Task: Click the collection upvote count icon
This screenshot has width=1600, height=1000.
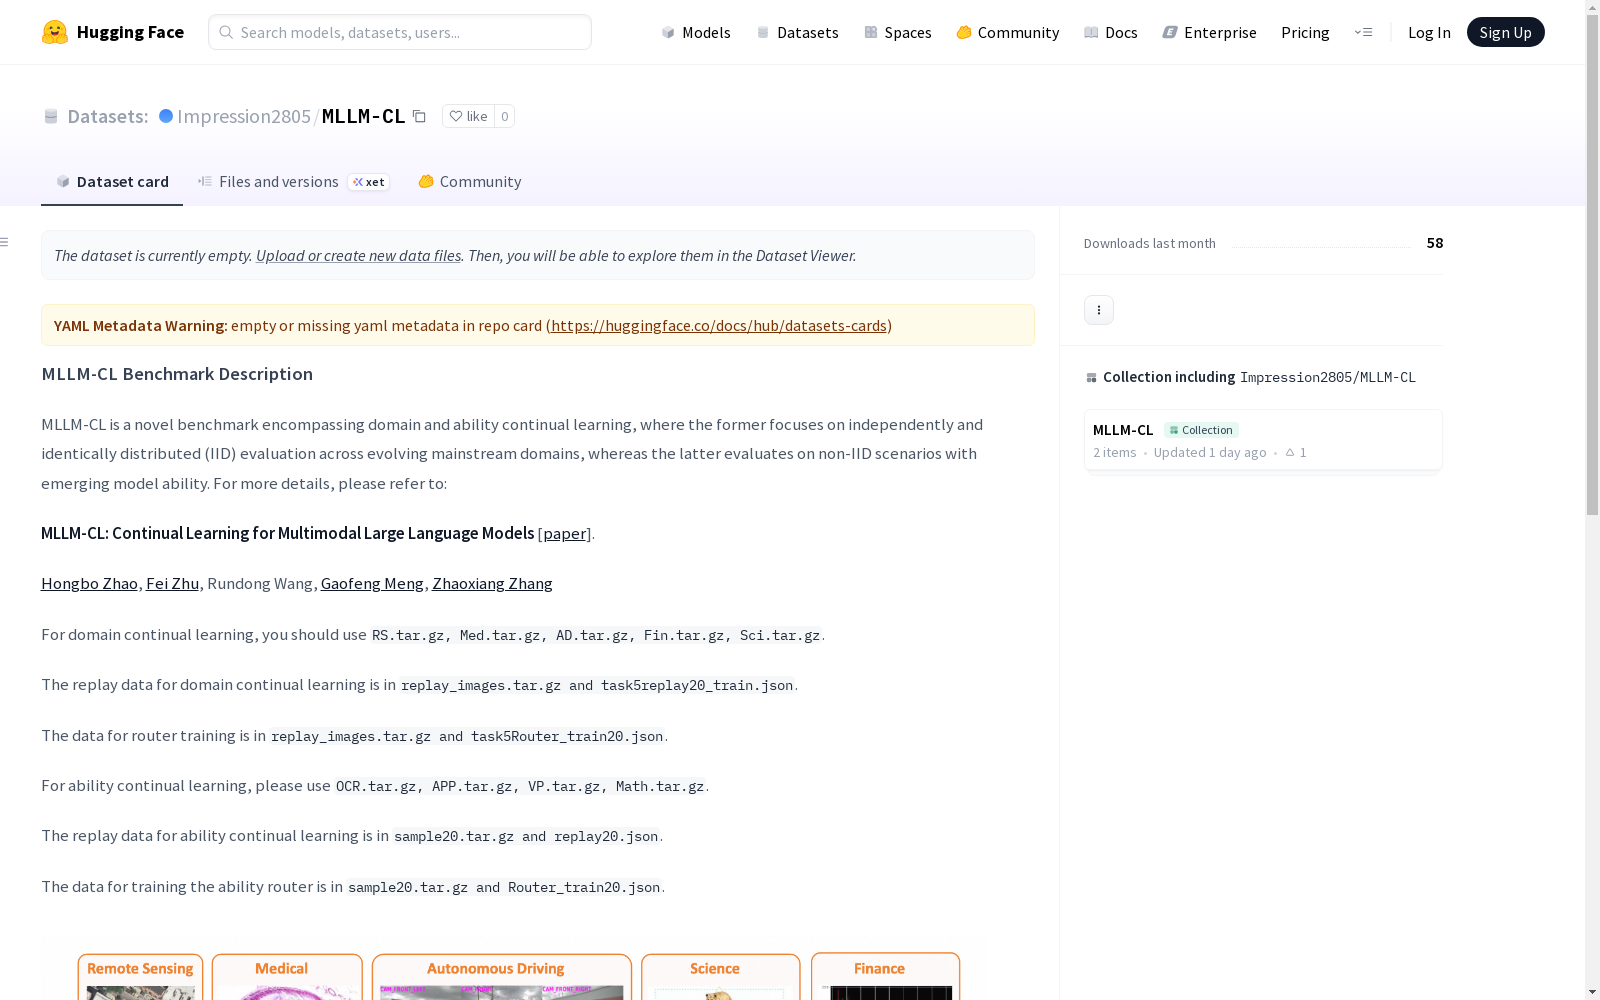Action: pos(1290,452)
